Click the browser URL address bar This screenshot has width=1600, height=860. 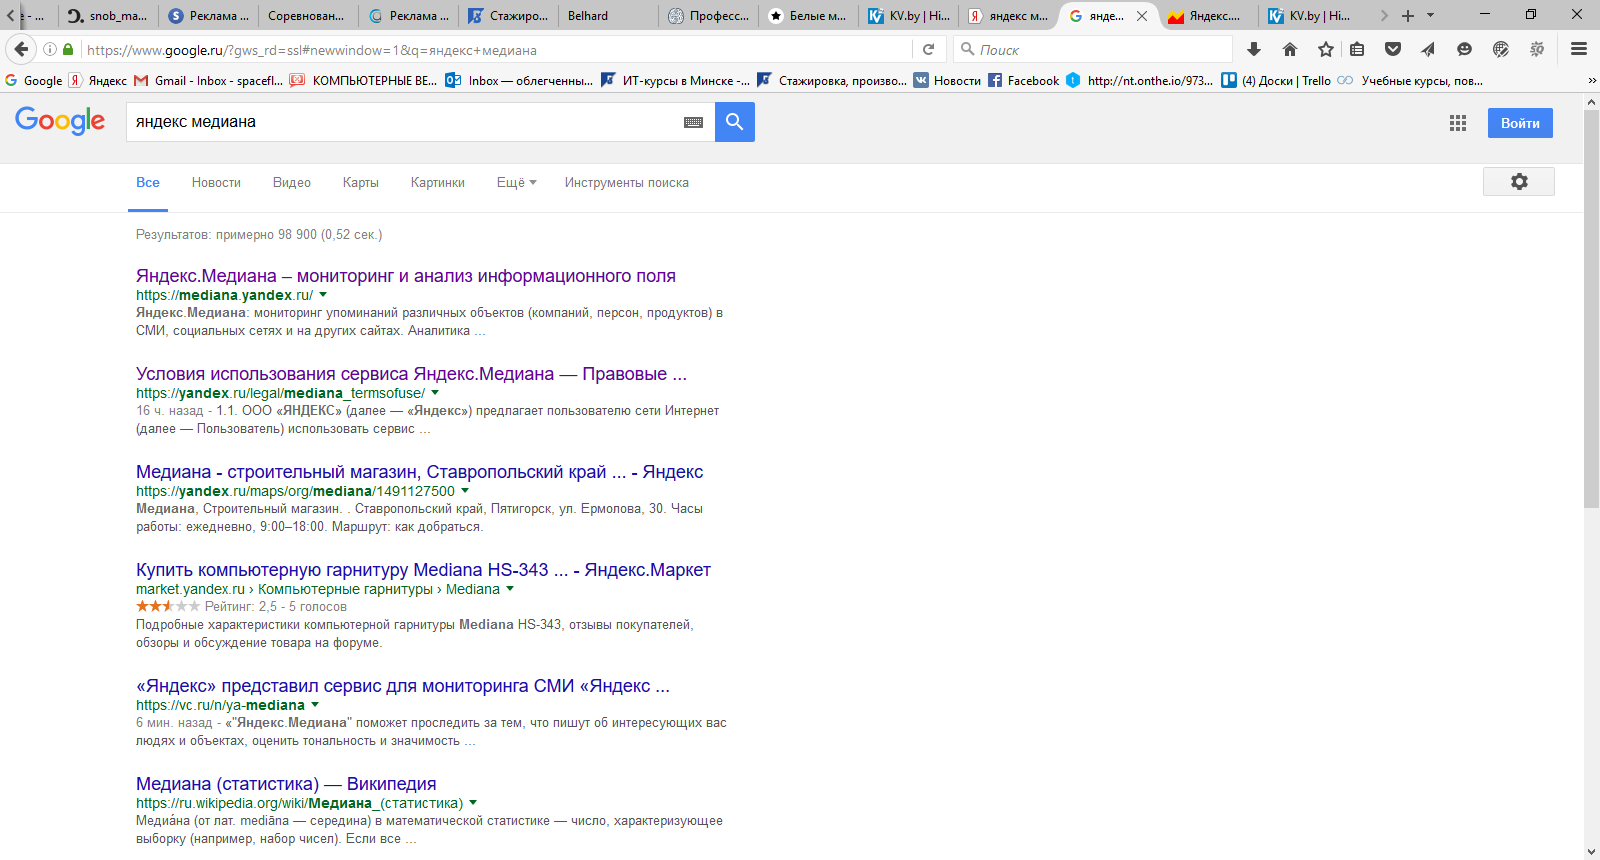click(x=495, y=49)
